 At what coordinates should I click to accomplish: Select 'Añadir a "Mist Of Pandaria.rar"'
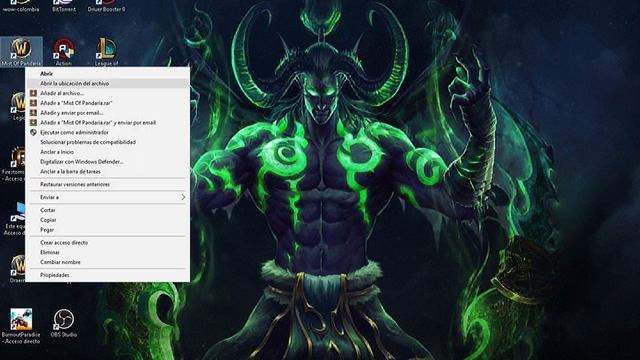(108, 103)
